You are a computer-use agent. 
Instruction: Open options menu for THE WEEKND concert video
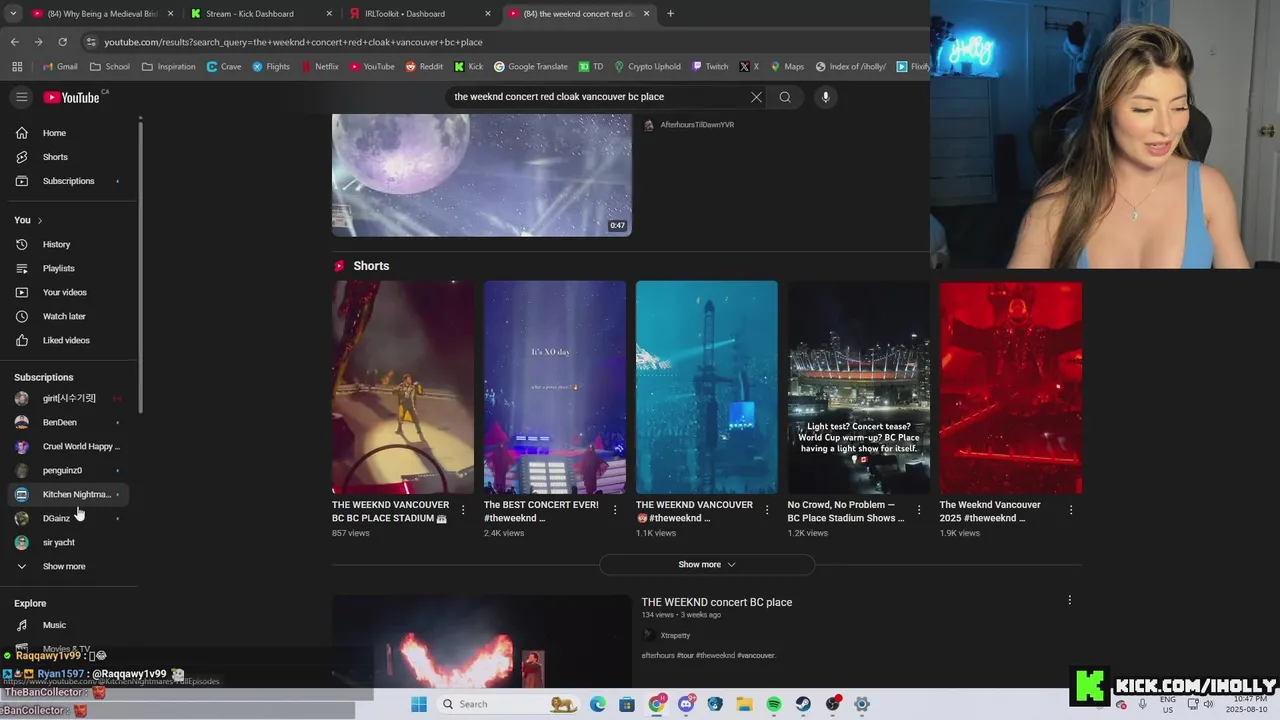point(1069,601)
